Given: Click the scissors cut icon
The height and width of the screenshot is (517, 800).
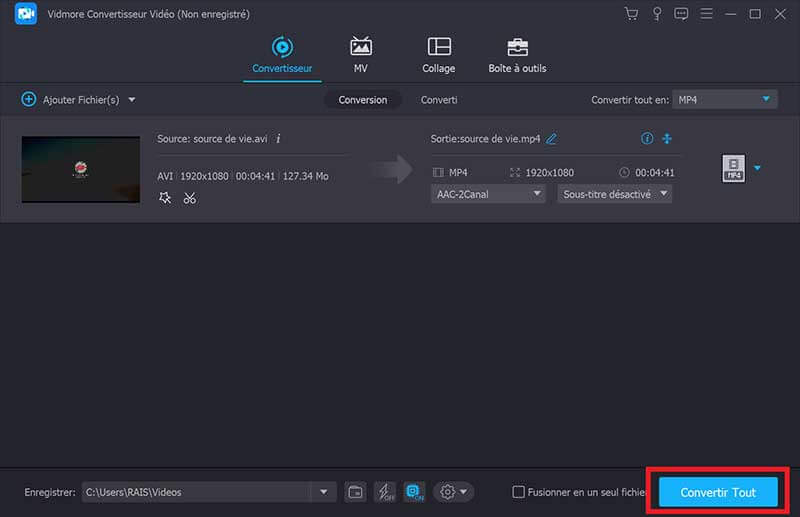Looking at the screenshot, I should [189, 198].
